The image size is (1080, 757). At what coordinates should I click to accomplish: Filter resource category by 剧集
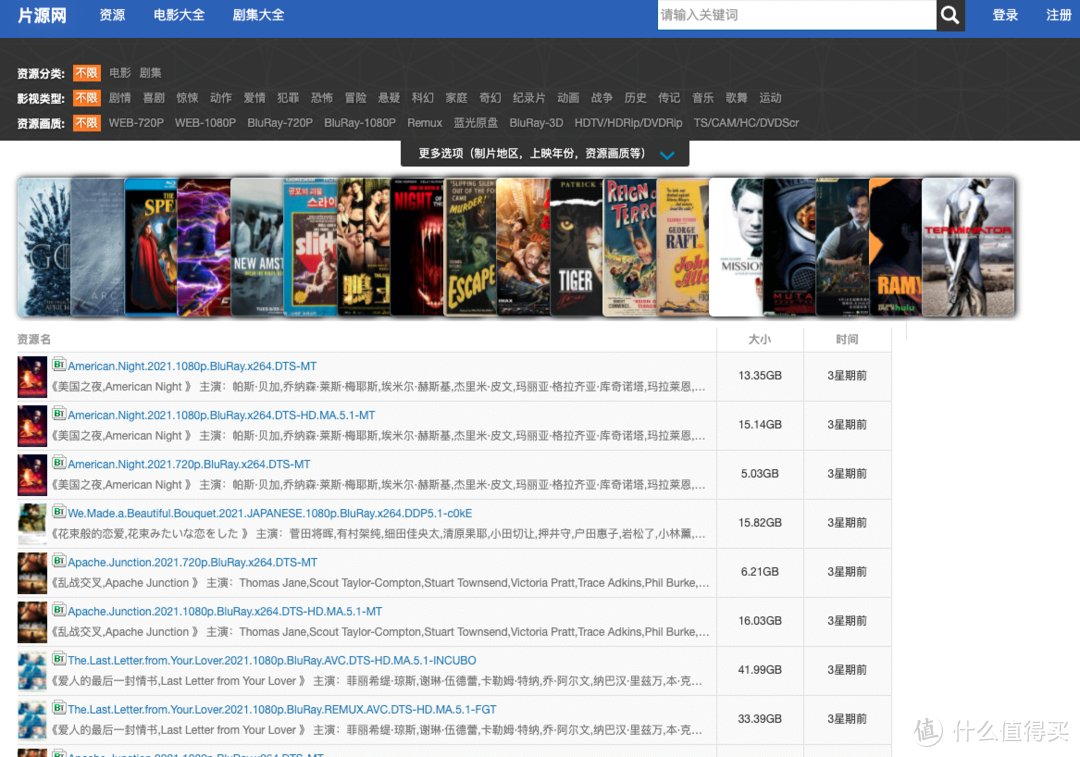click(x=150, y=72)
